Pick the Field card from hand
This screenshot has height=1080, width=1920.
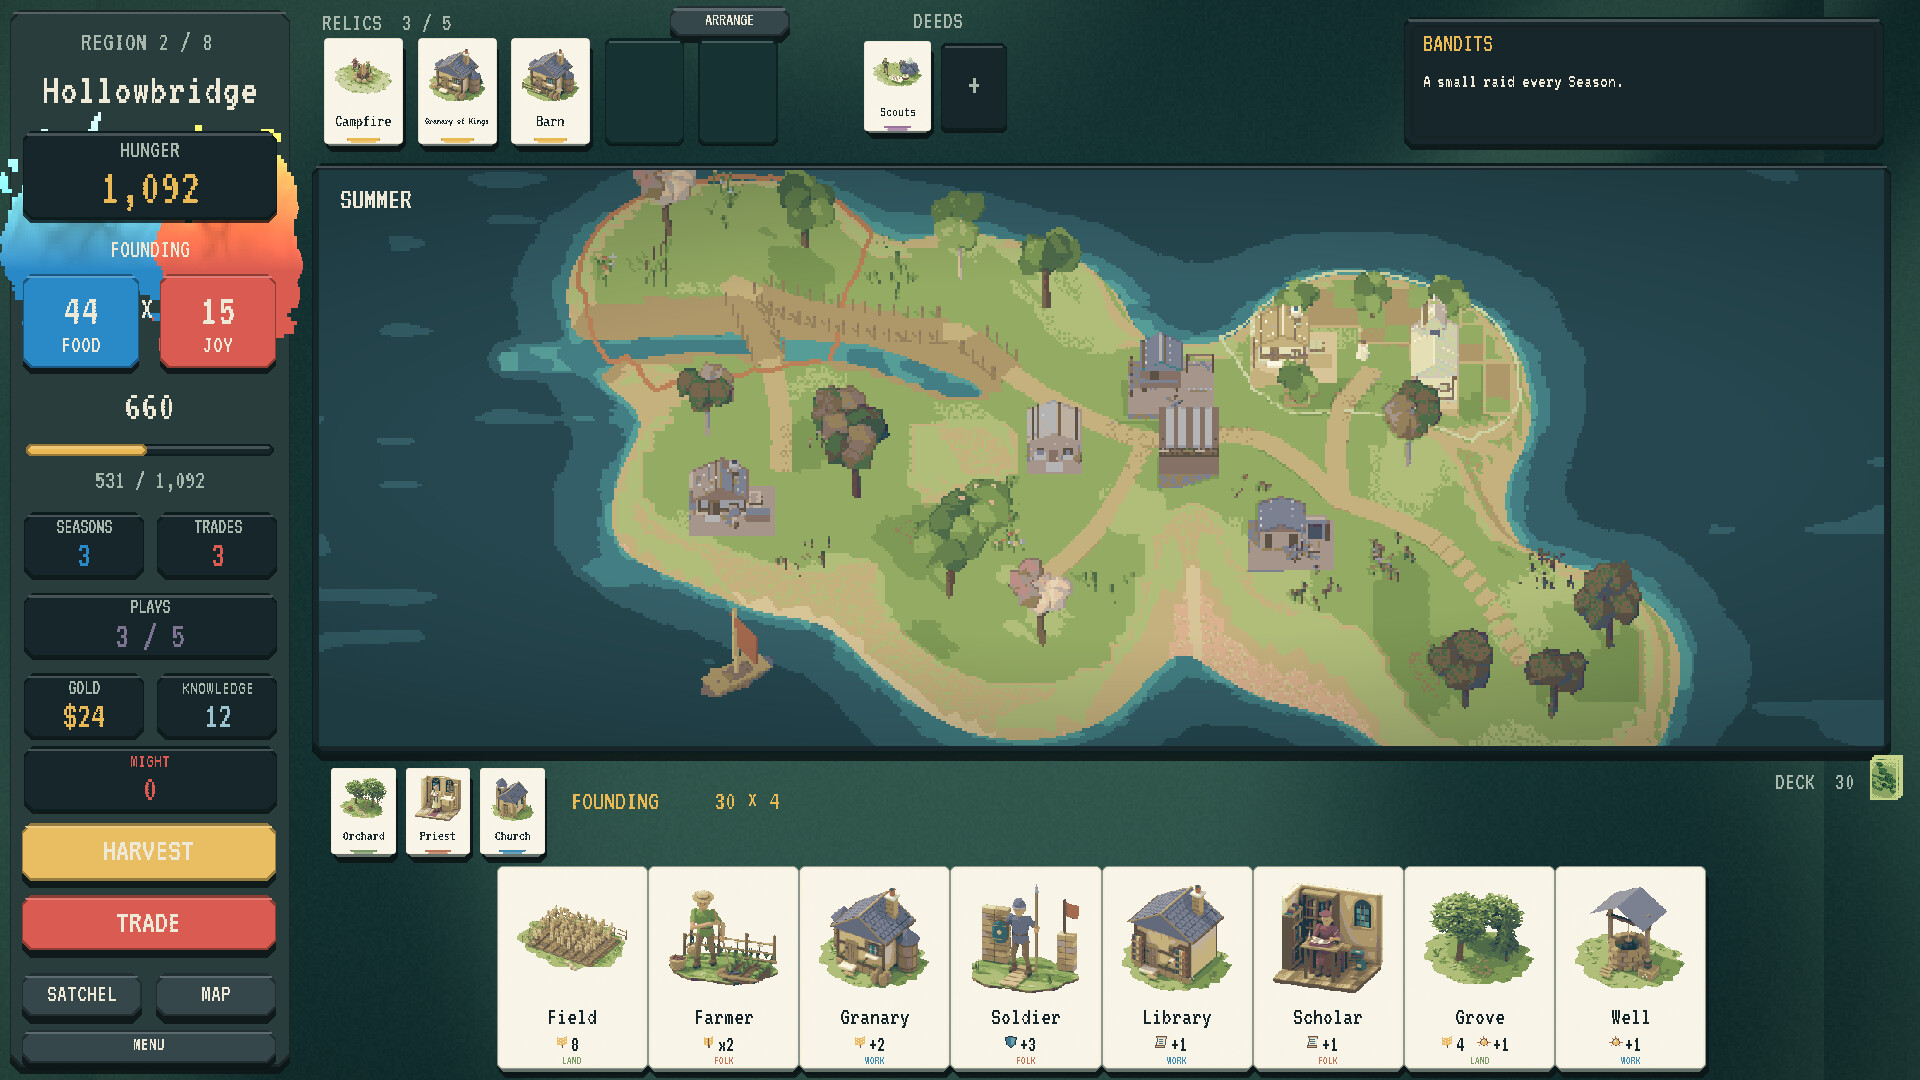[x=572, y=967]
